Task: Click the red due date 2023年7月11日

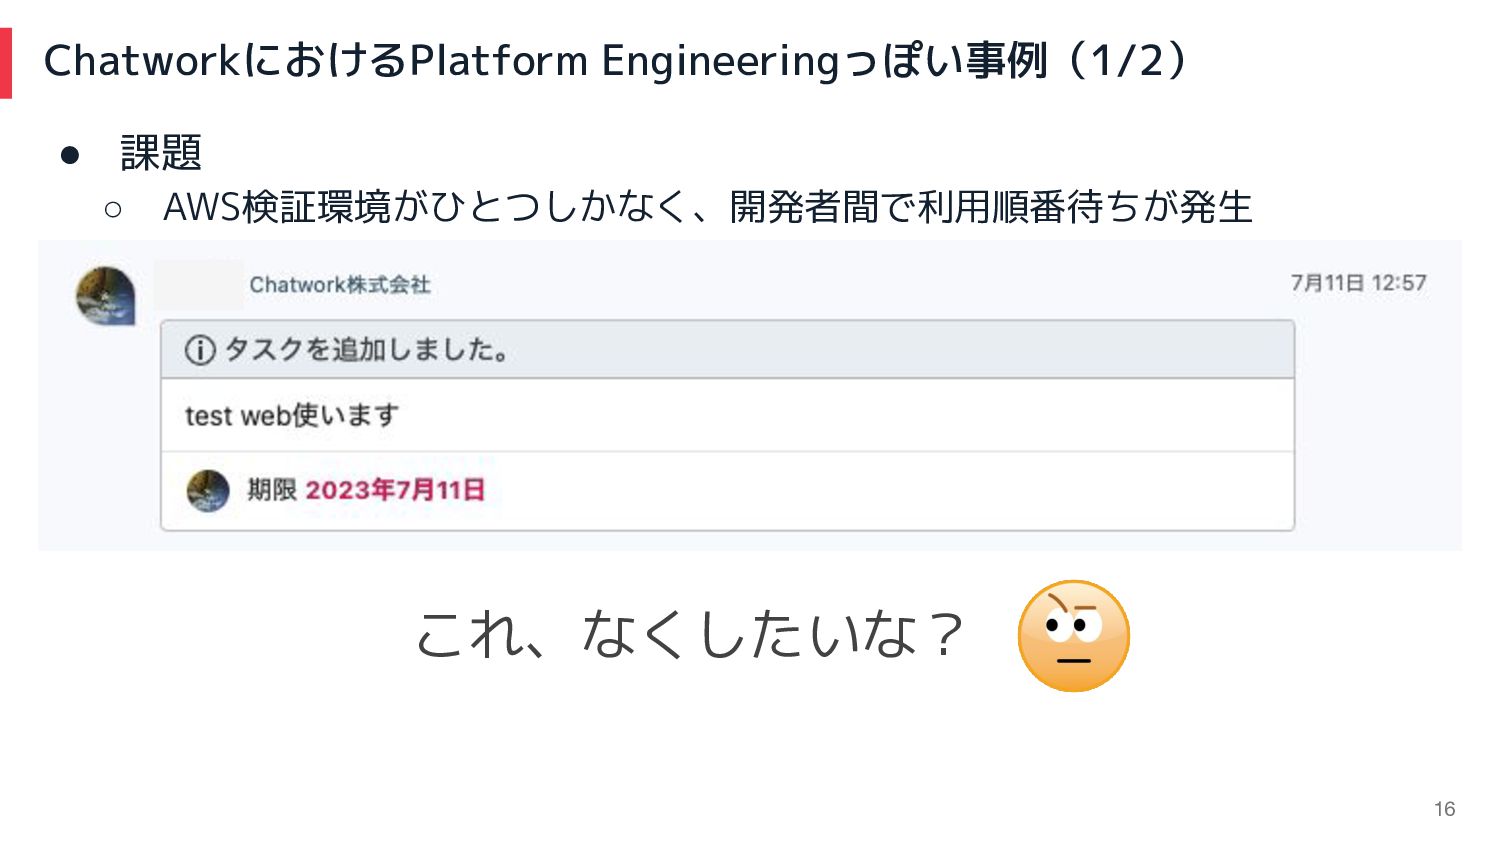Action: [x=395, y=490]
